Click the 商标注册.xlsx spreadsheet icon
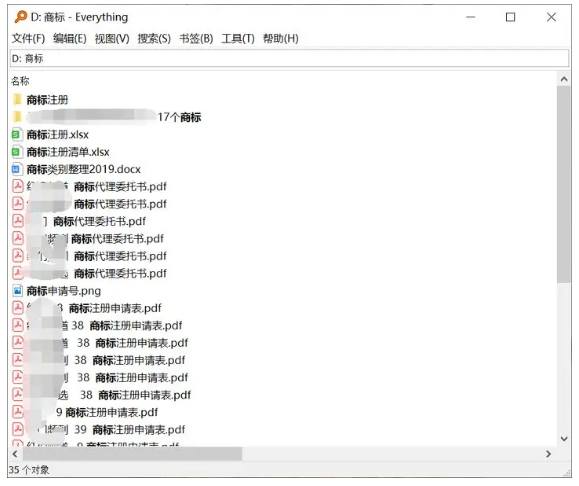The image size is (579, 486). pyautogui.click(x=16, y=134)
